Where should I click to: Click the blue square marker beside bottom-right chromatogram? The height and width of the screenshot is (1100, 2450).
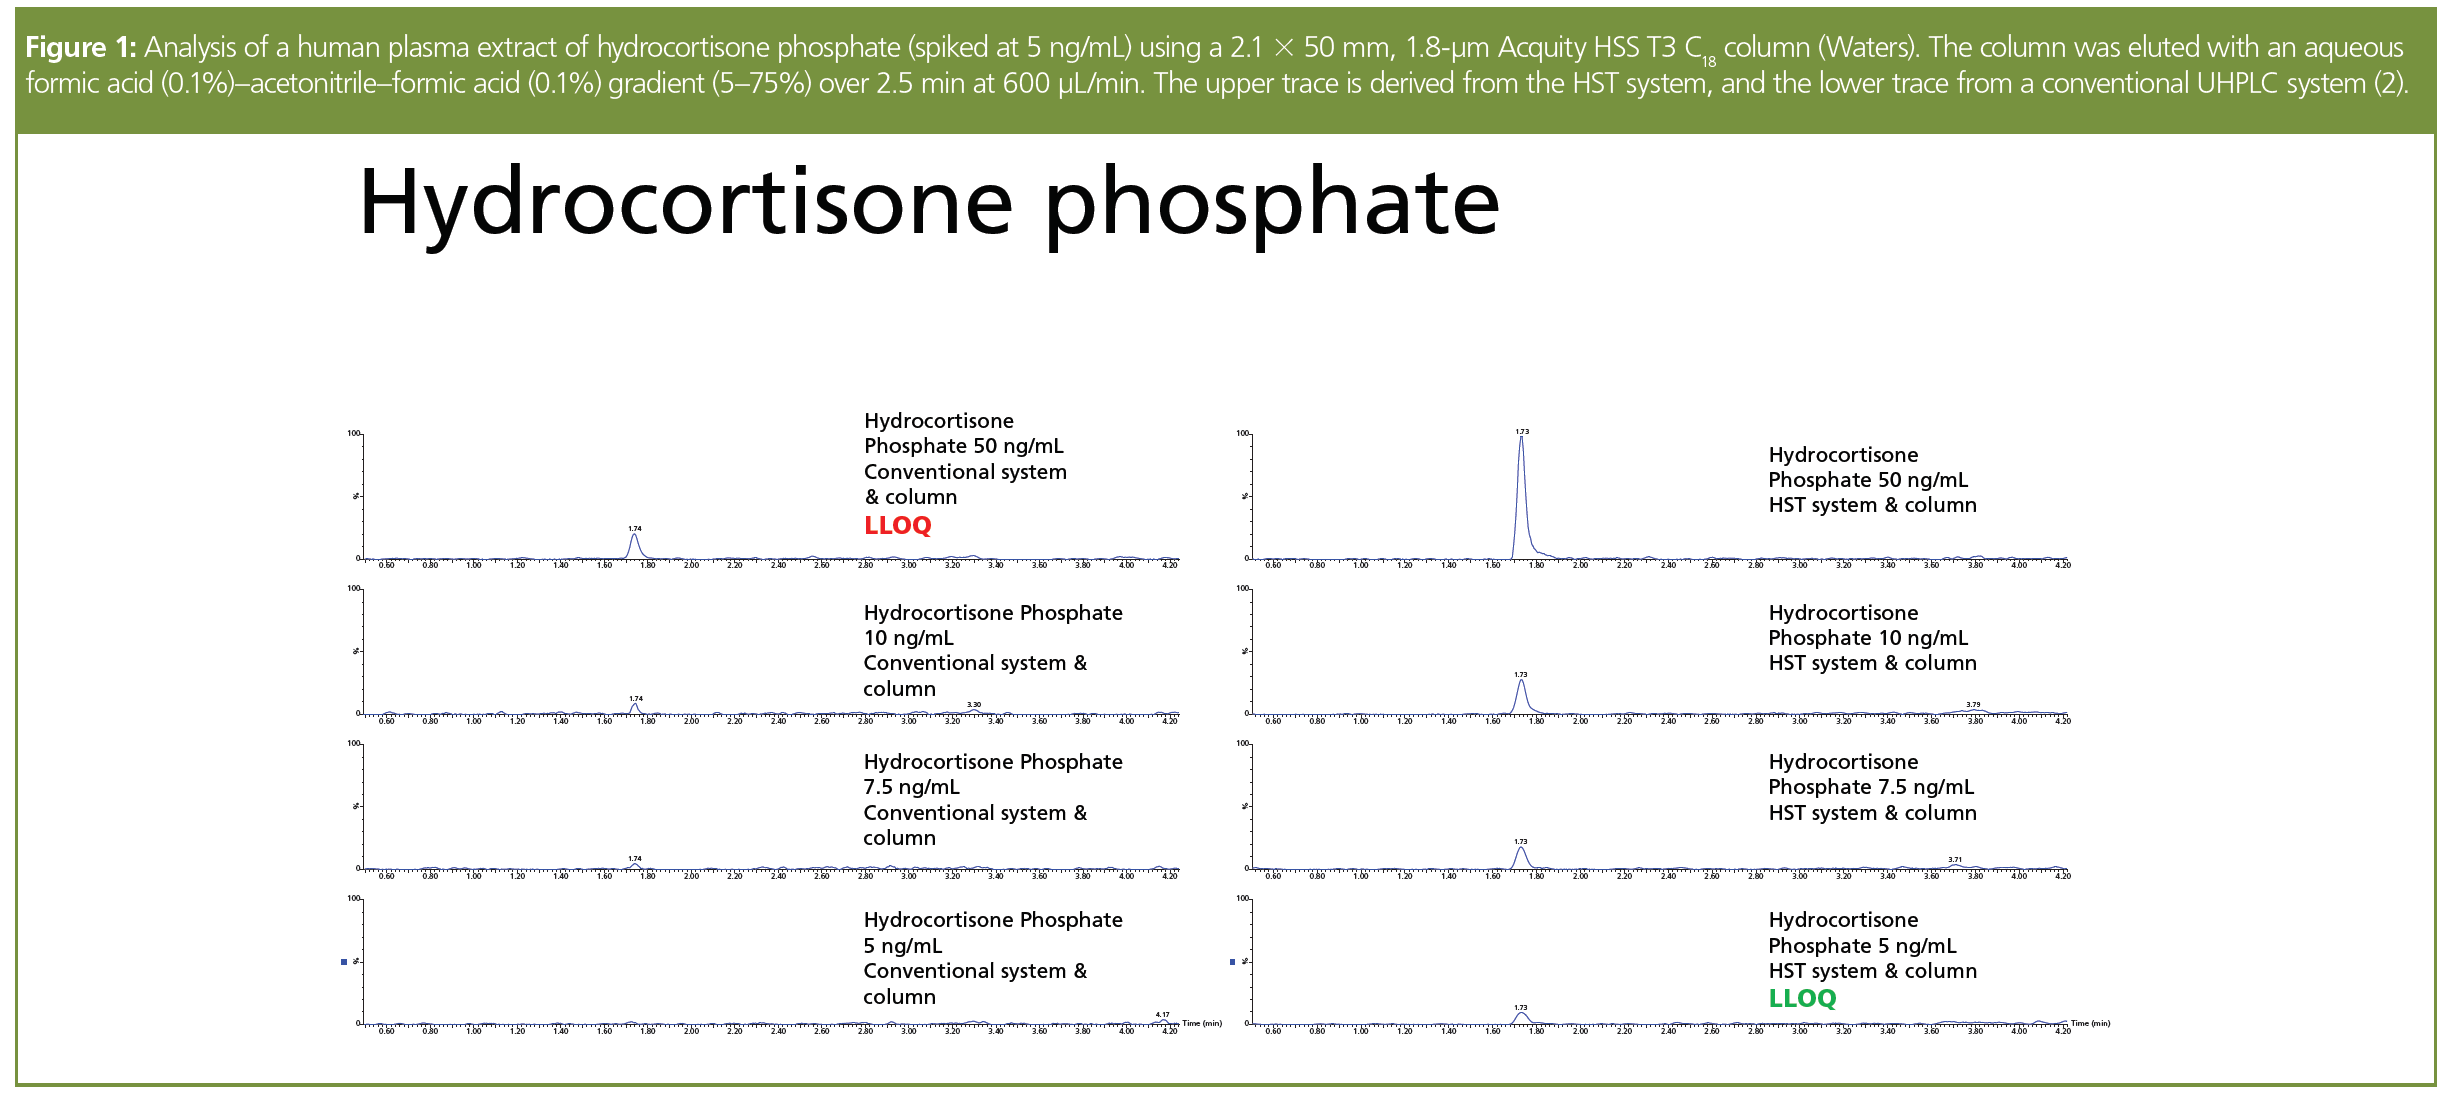(x=1232, y=962)
